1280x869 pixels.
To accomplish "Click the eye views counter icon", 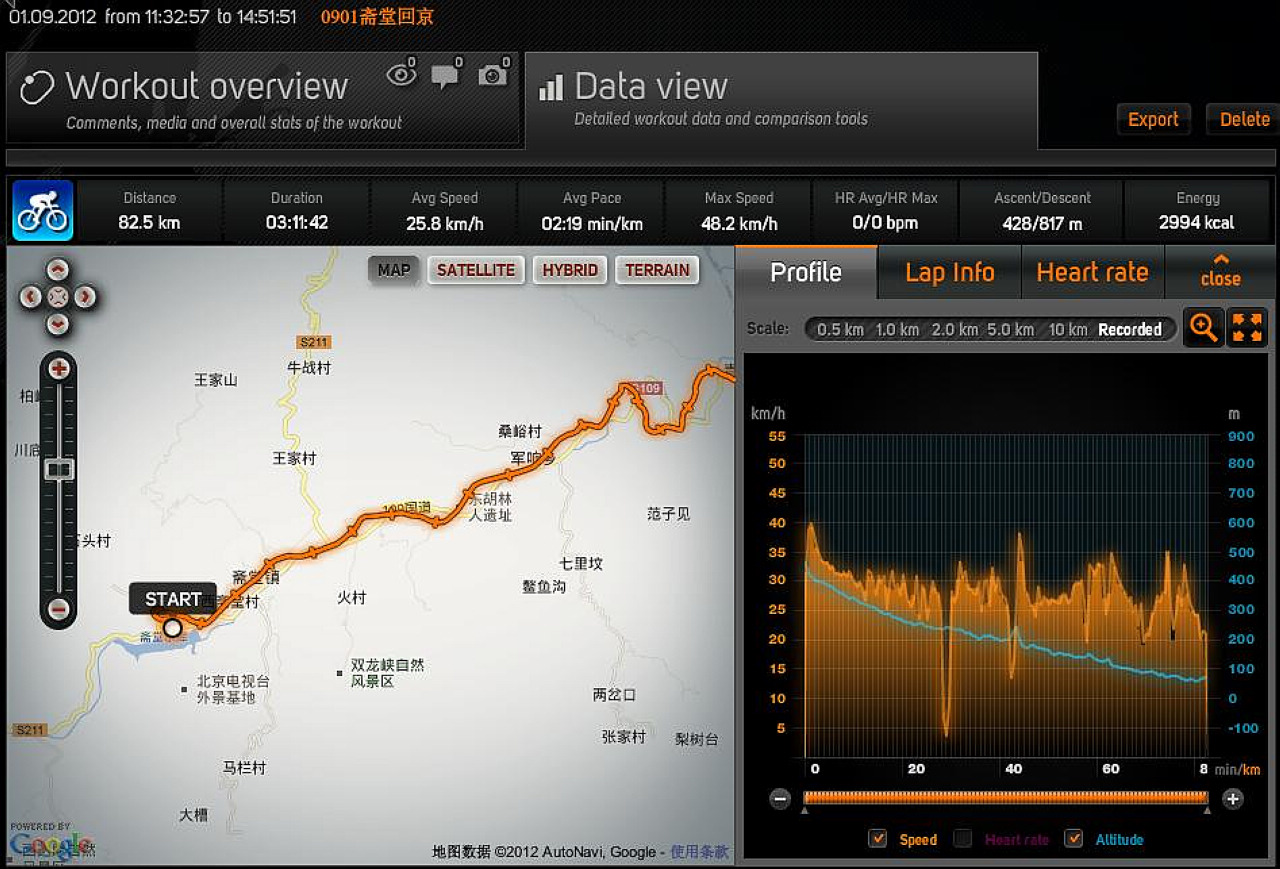I will 401,75.
